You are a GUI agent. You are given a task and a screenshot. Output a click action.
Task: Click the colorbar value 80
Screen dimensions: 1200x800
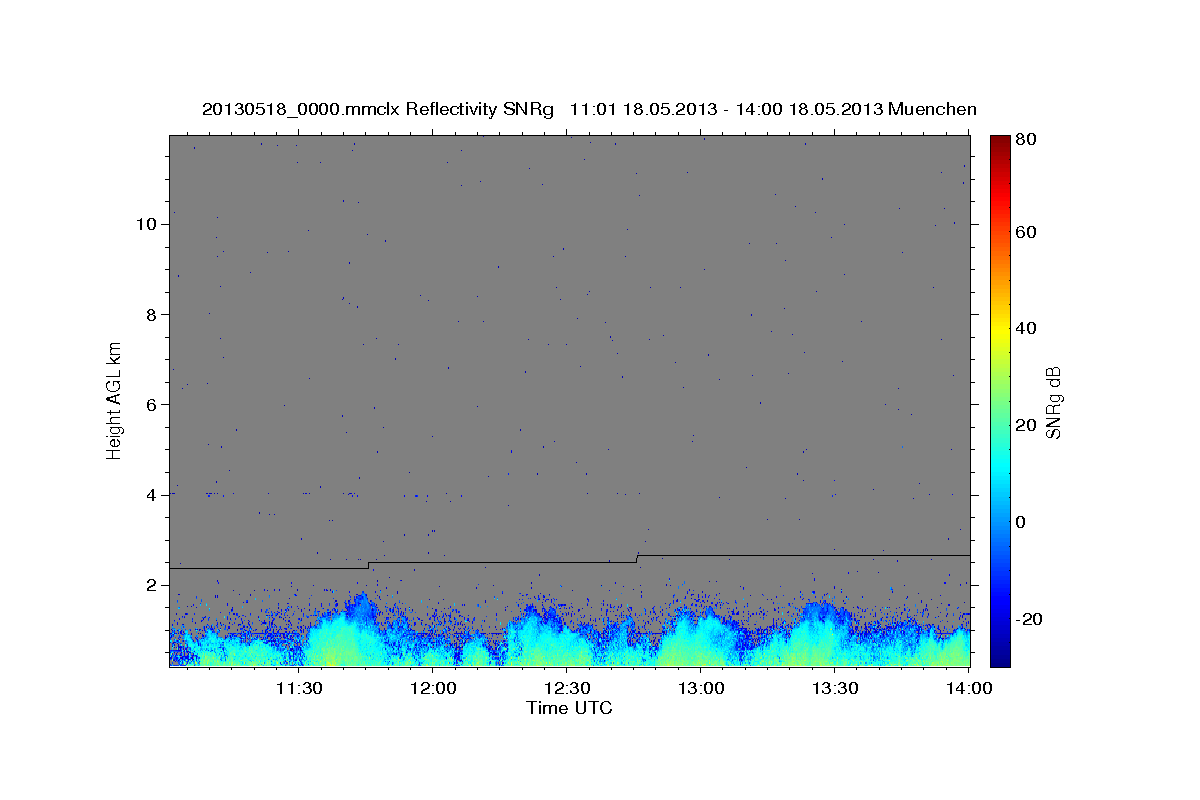[x=1025, y=141]
